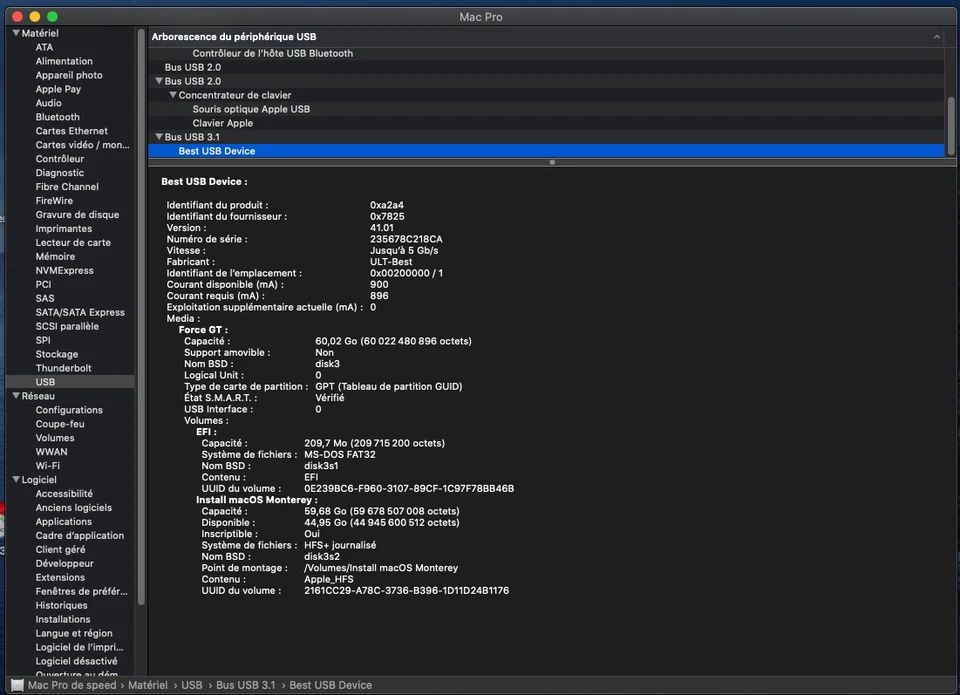Viewport: 960px width, 695px height.
Task: Open Gravure de disque category
Action: coord(77,215)
